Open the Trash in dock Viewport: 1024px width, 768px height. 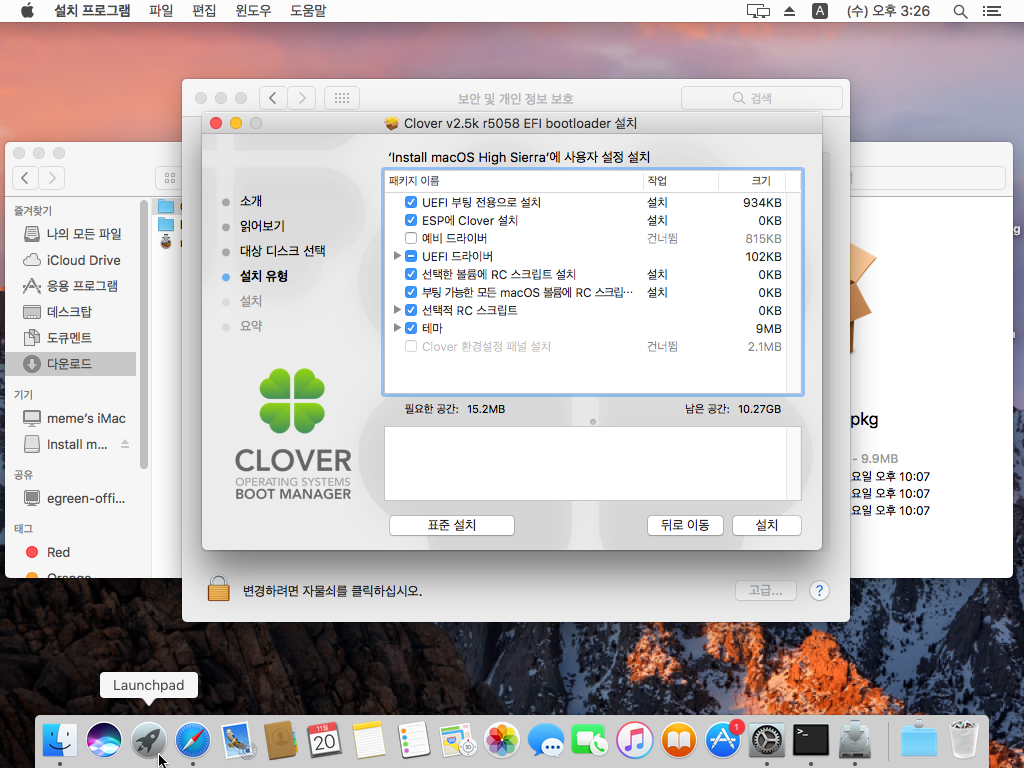point(964,740)
